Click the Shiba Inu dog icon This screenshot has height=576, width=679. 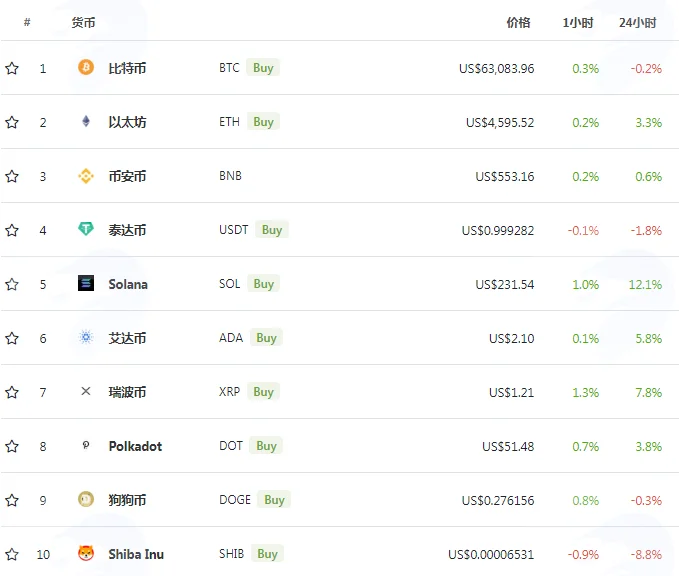tap(86, 553)
